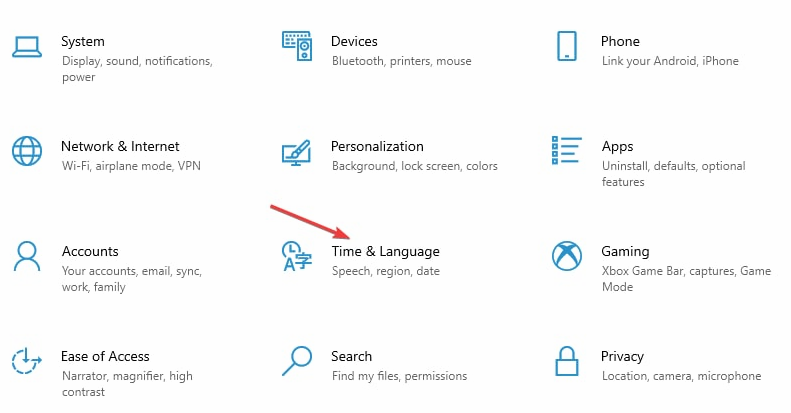This screenshot has width=791, height=413.
Task: Select the Accounts category title
Action: [x=90, y=251]
